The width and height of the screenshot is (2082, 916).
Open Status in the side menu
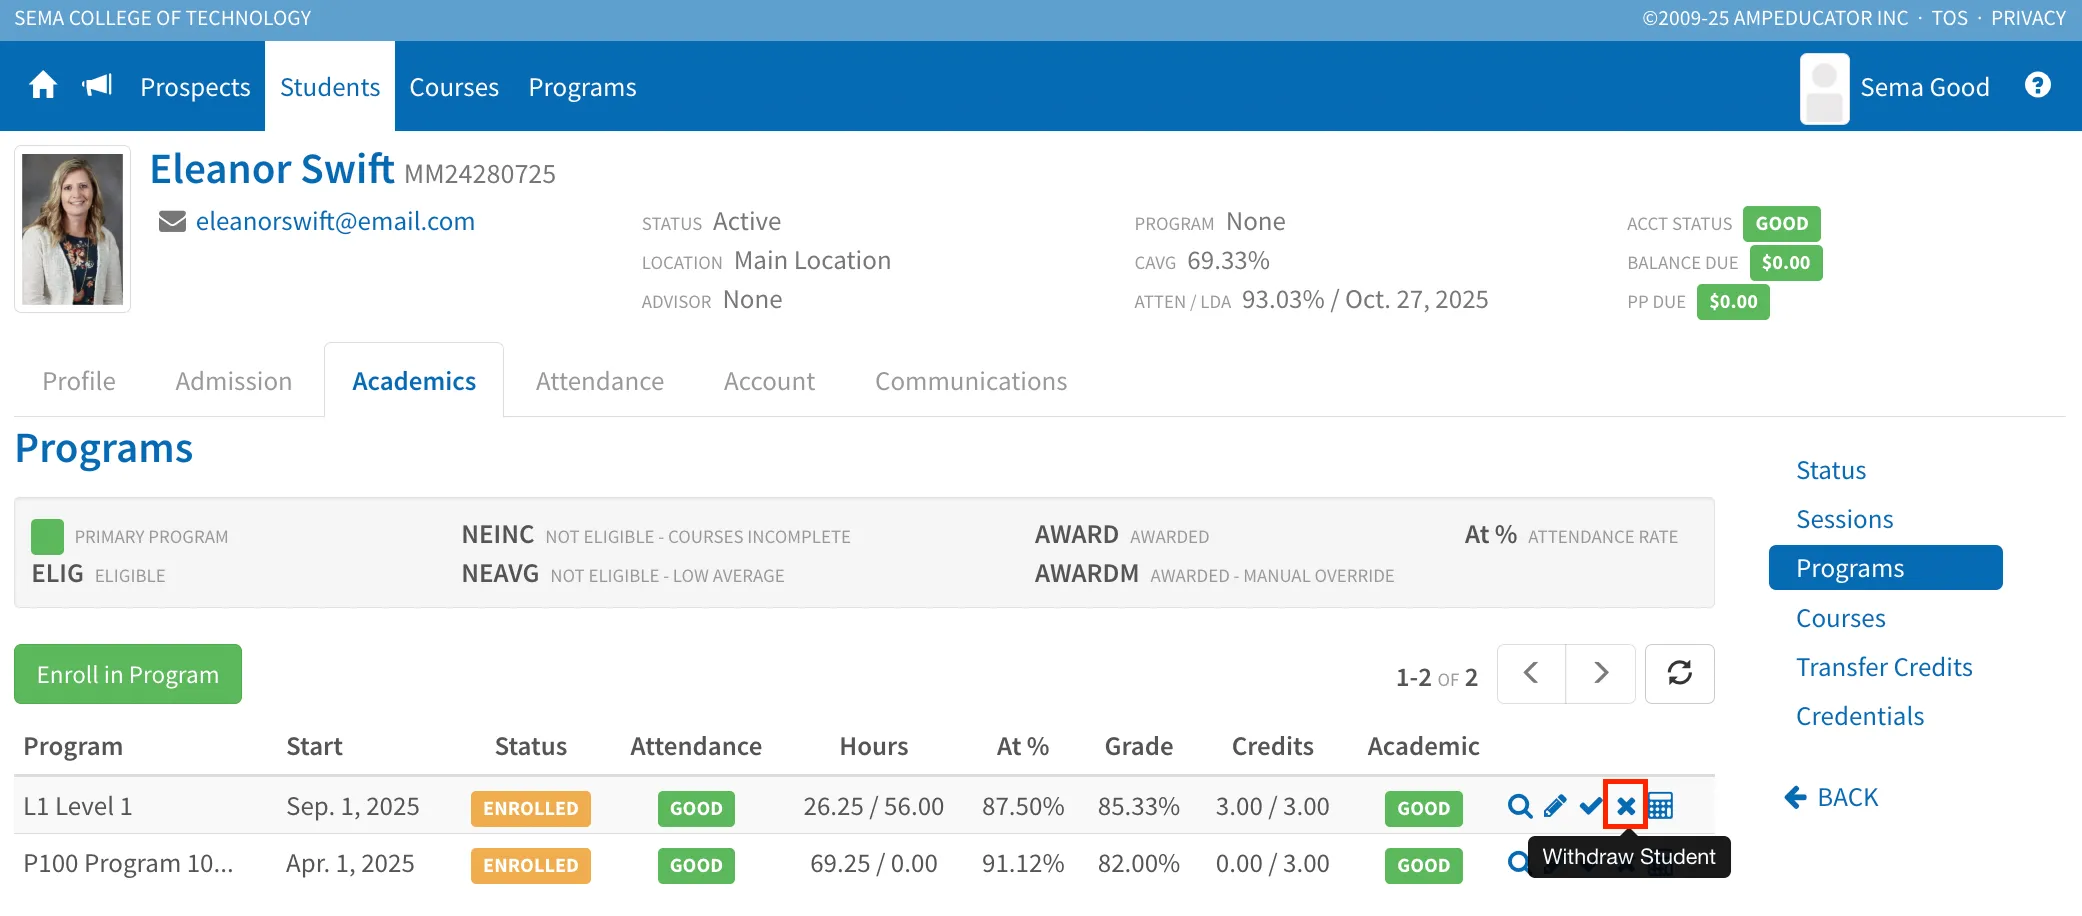point(1831,470)
